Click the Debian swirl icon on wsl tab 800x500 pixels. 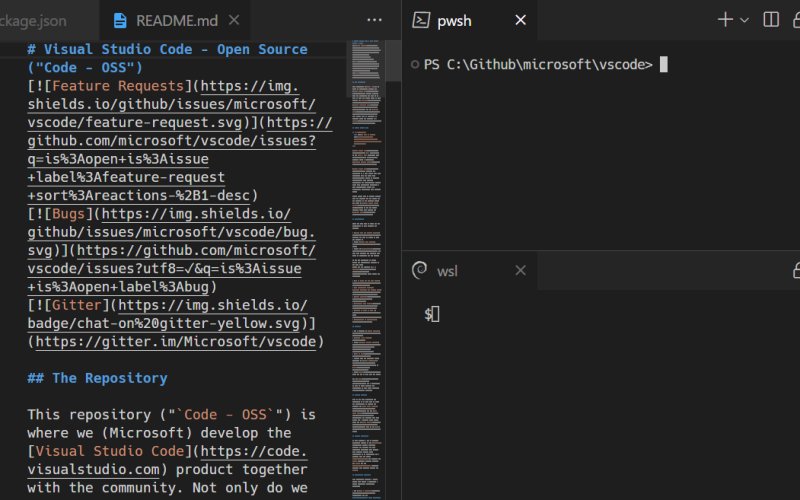click(419, 270)
